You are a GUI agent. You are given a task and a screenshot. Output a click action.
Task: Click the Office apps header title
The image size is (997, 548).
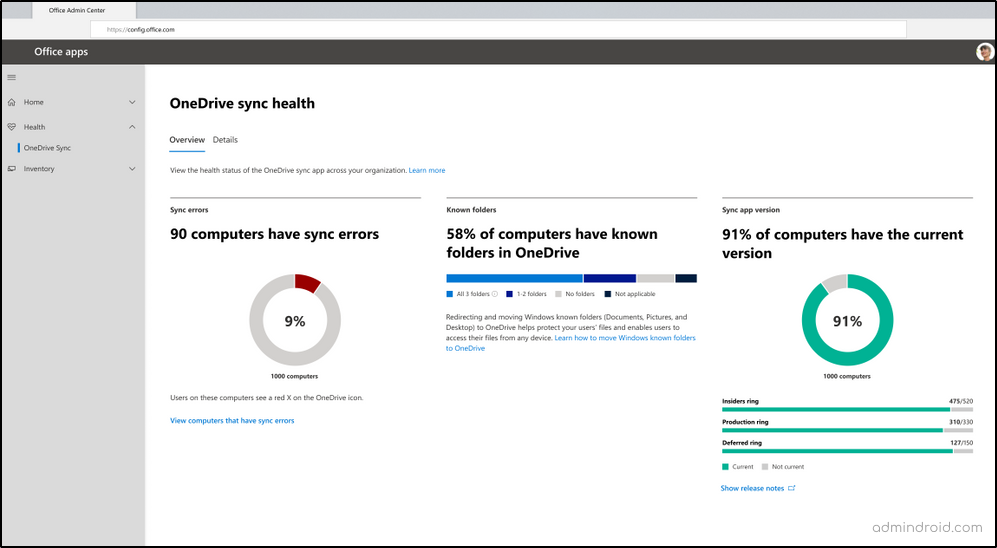tap(61, 52)
